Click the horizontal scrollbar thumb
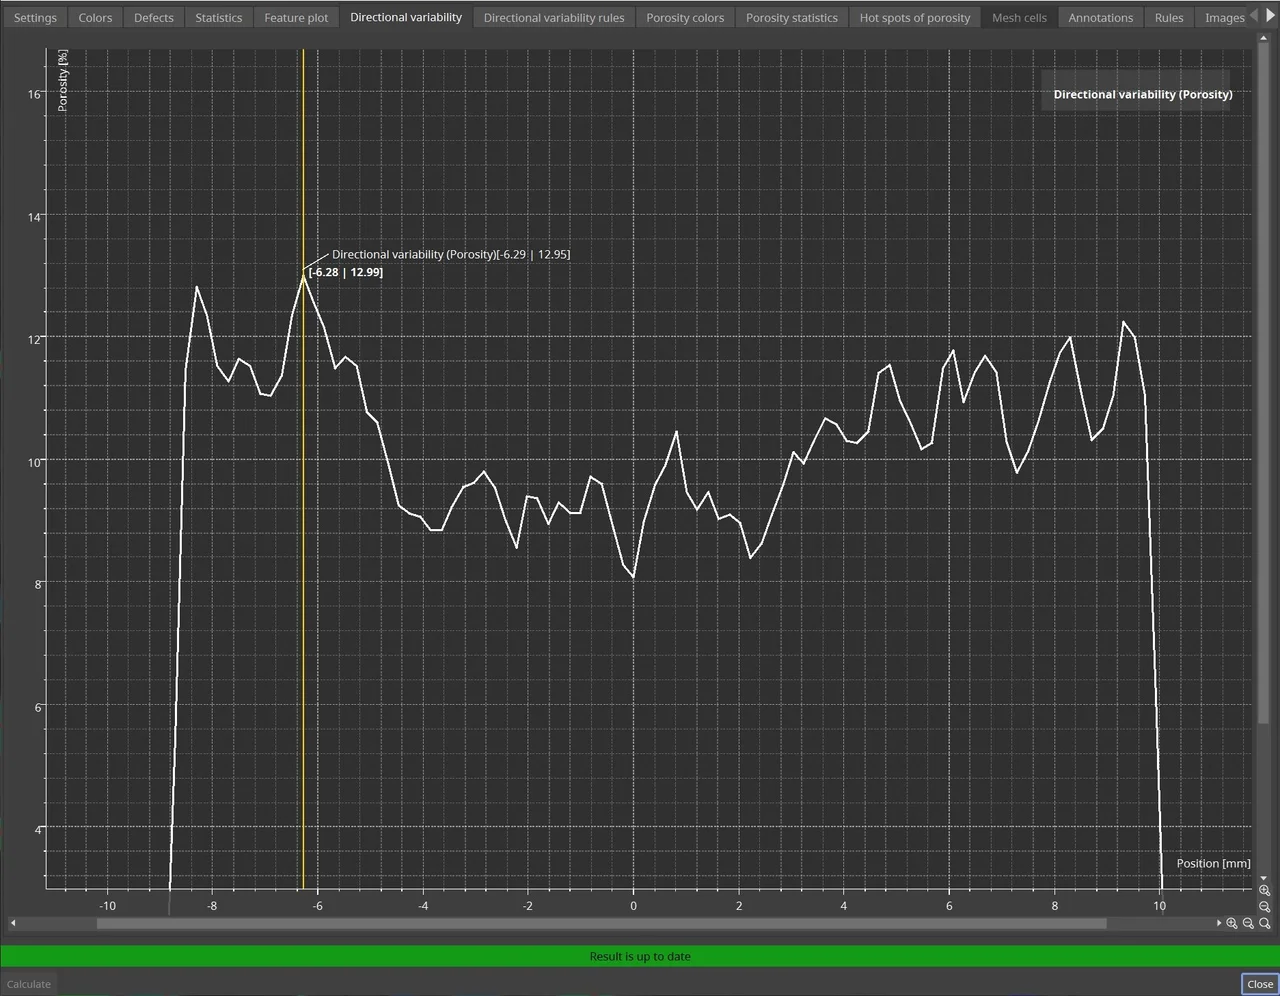Screen dimensions: 1280x996 click(x=601, y=923)
